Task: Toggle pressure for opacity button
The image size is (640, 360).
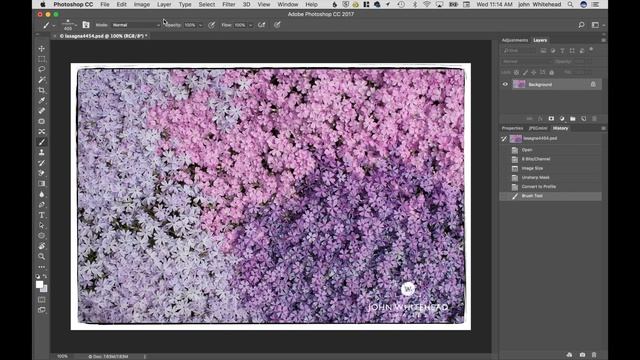Action: tap(211, 25)
